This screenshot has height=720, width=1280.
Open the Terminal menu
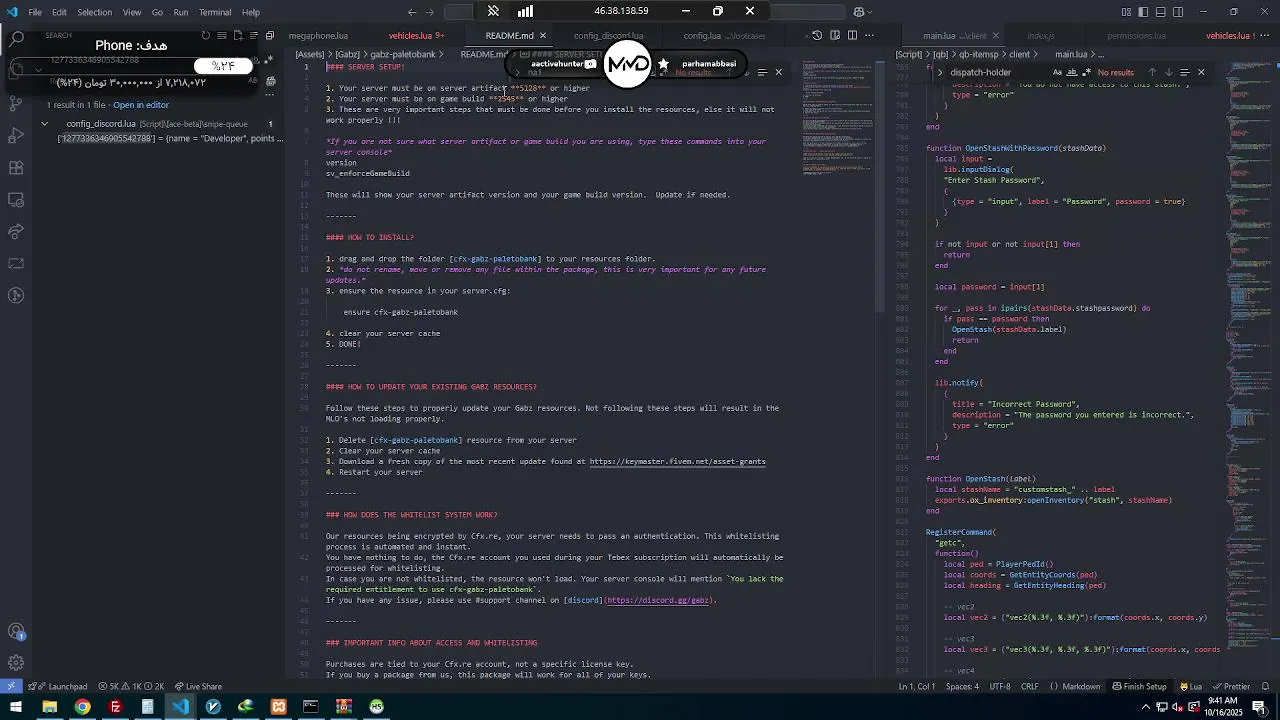(215, 12)
